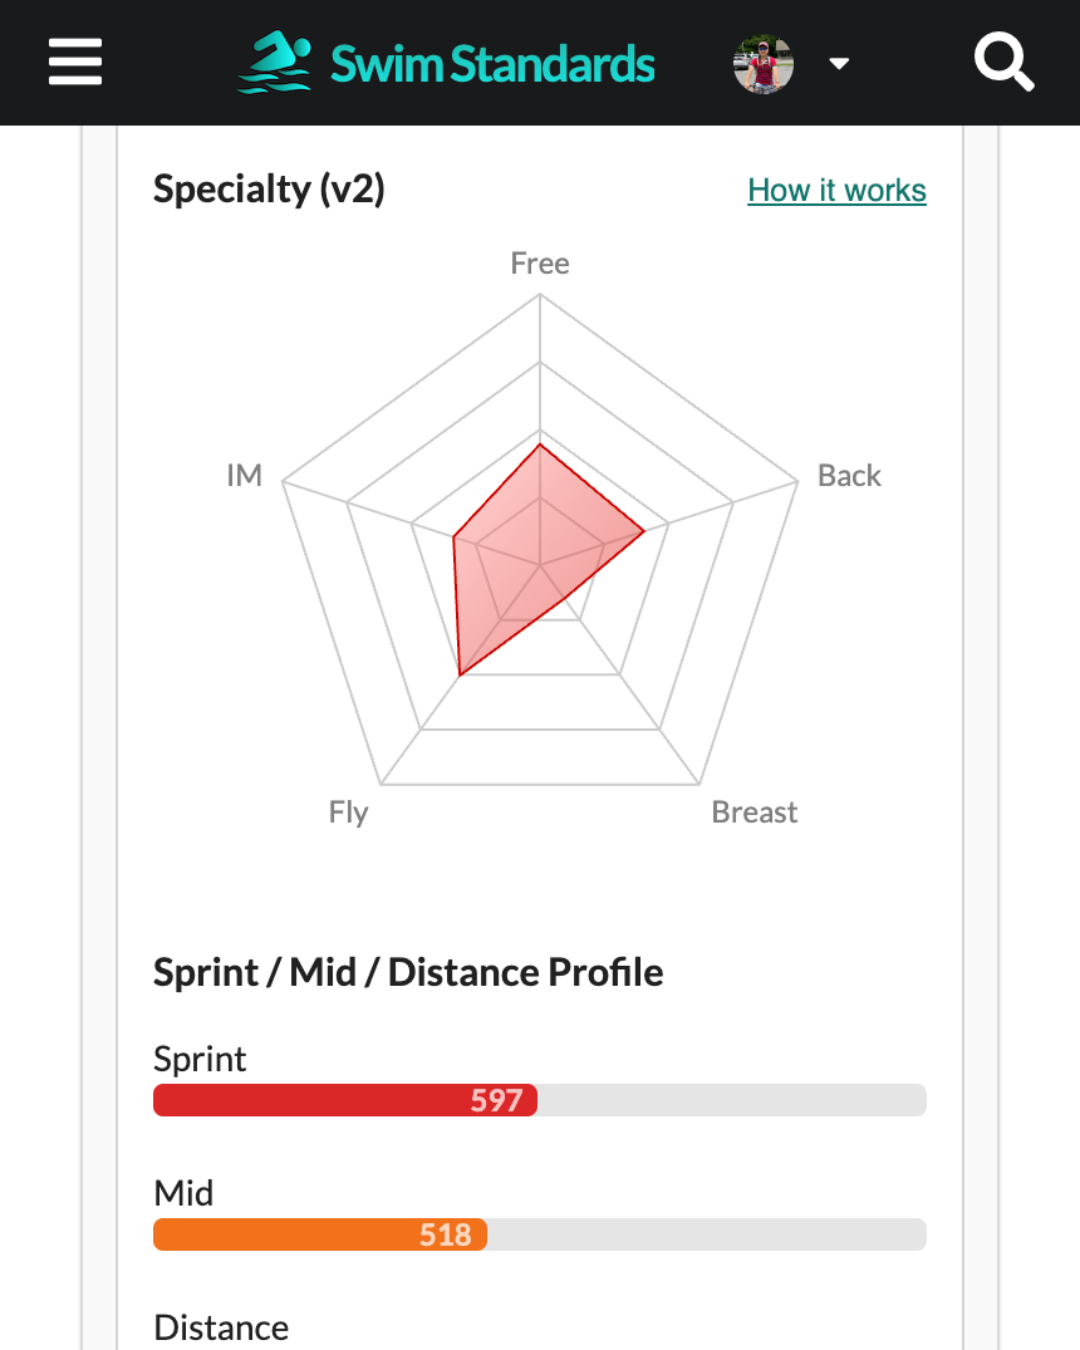Select the Fly axis label on radar chart
The image size is (1080, 1350).
pyautogui.click(x=348, y=812)
